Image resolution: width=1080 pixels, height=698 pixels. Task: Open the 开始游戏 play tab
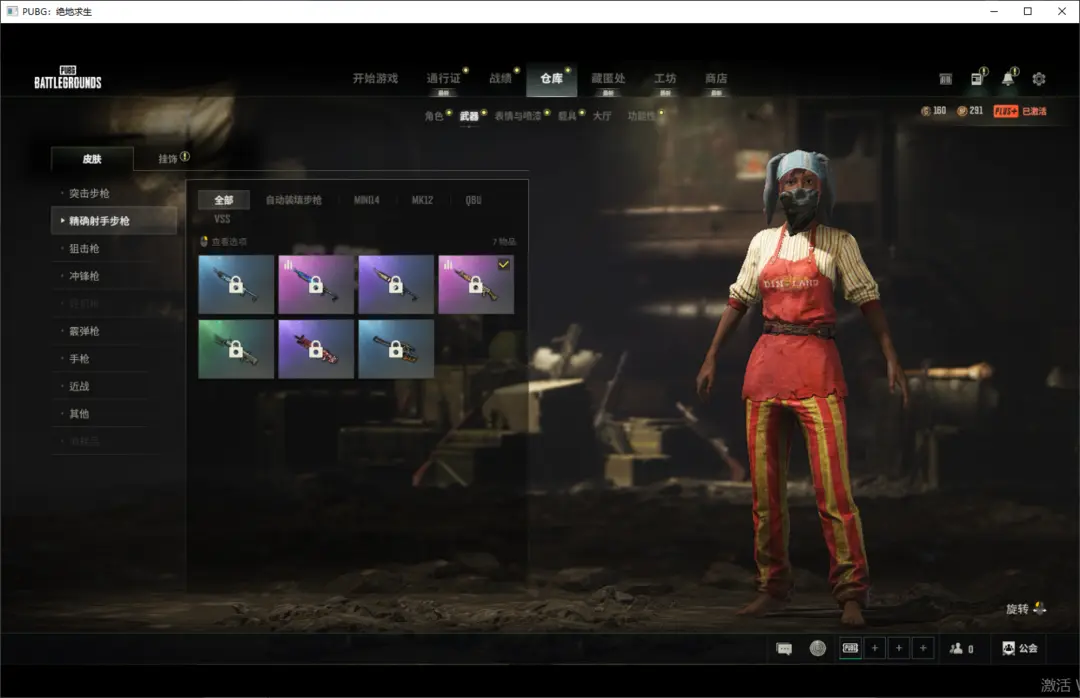[375, 79]
